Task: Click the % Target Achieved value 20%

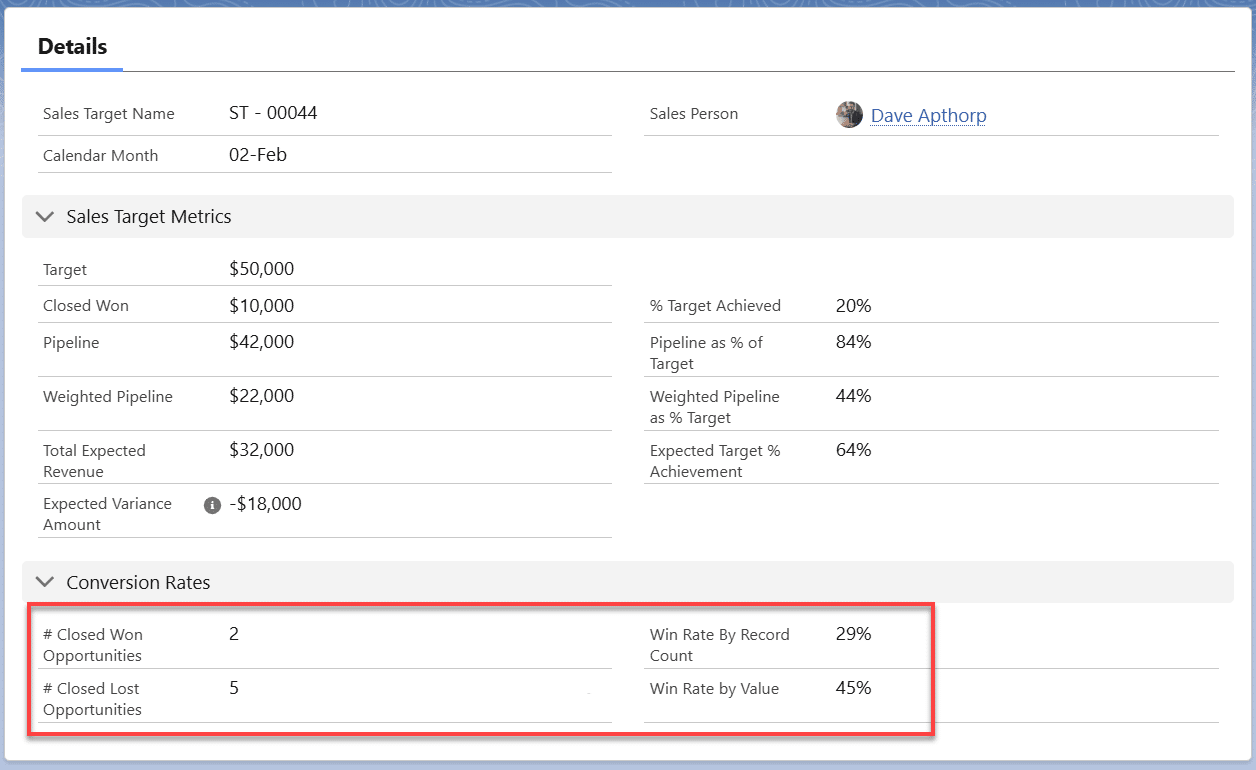Action: [853, 305]
